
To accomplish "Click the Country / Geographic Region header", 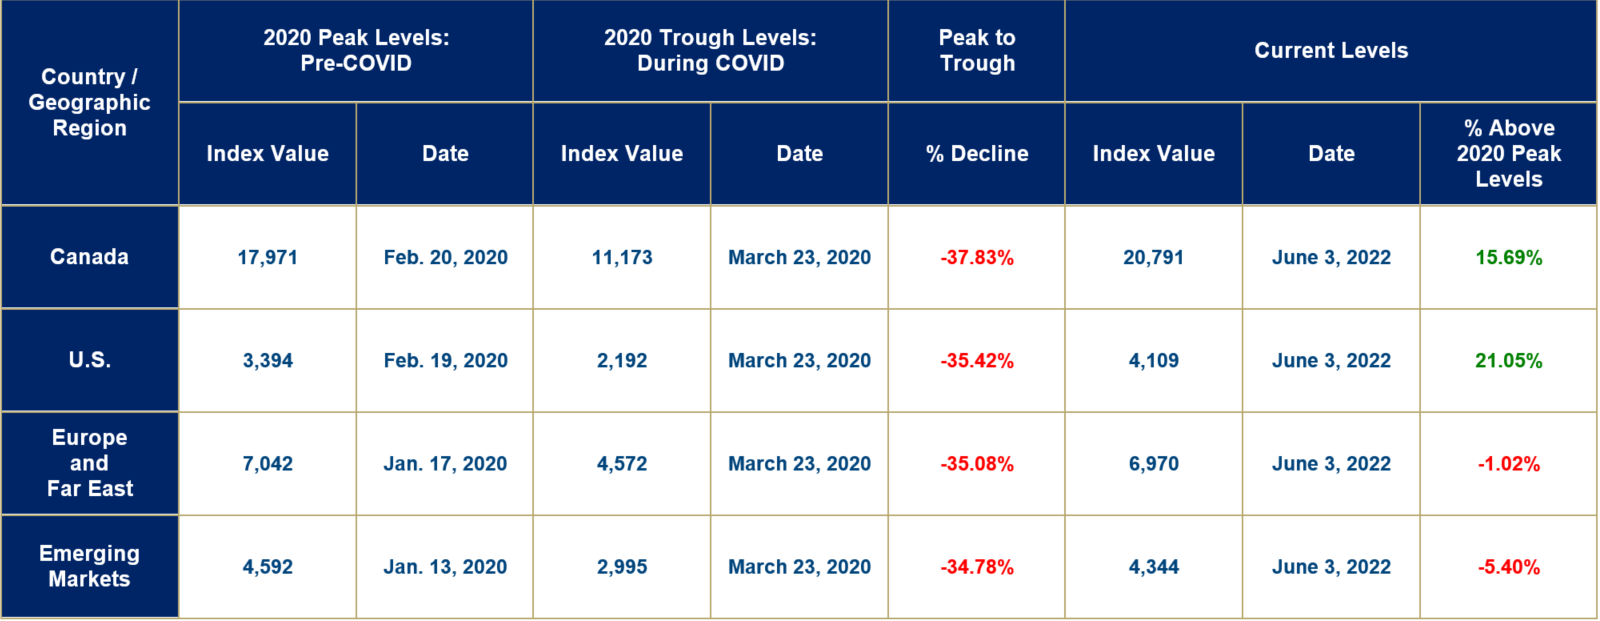I will 89,102.
